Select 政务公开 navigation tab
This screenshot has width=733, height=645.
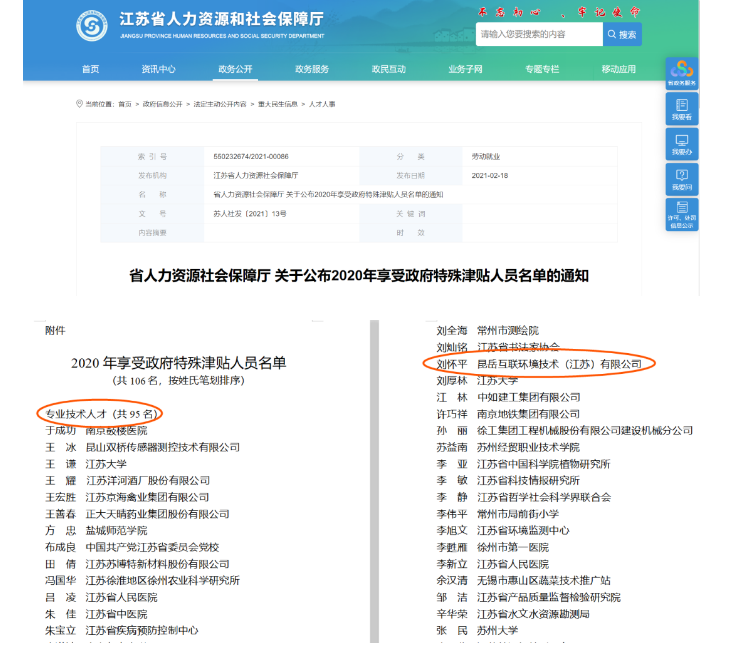(x=235, y=69)
